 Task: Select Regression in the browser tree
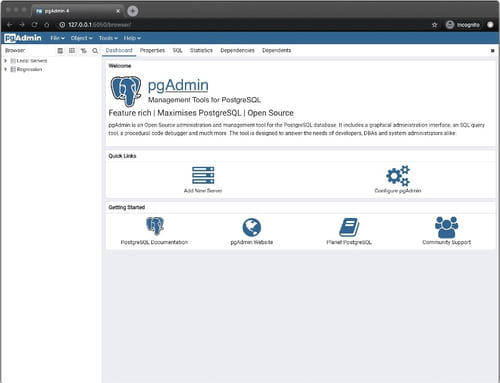pyautogui.click(x=29, y=69)
